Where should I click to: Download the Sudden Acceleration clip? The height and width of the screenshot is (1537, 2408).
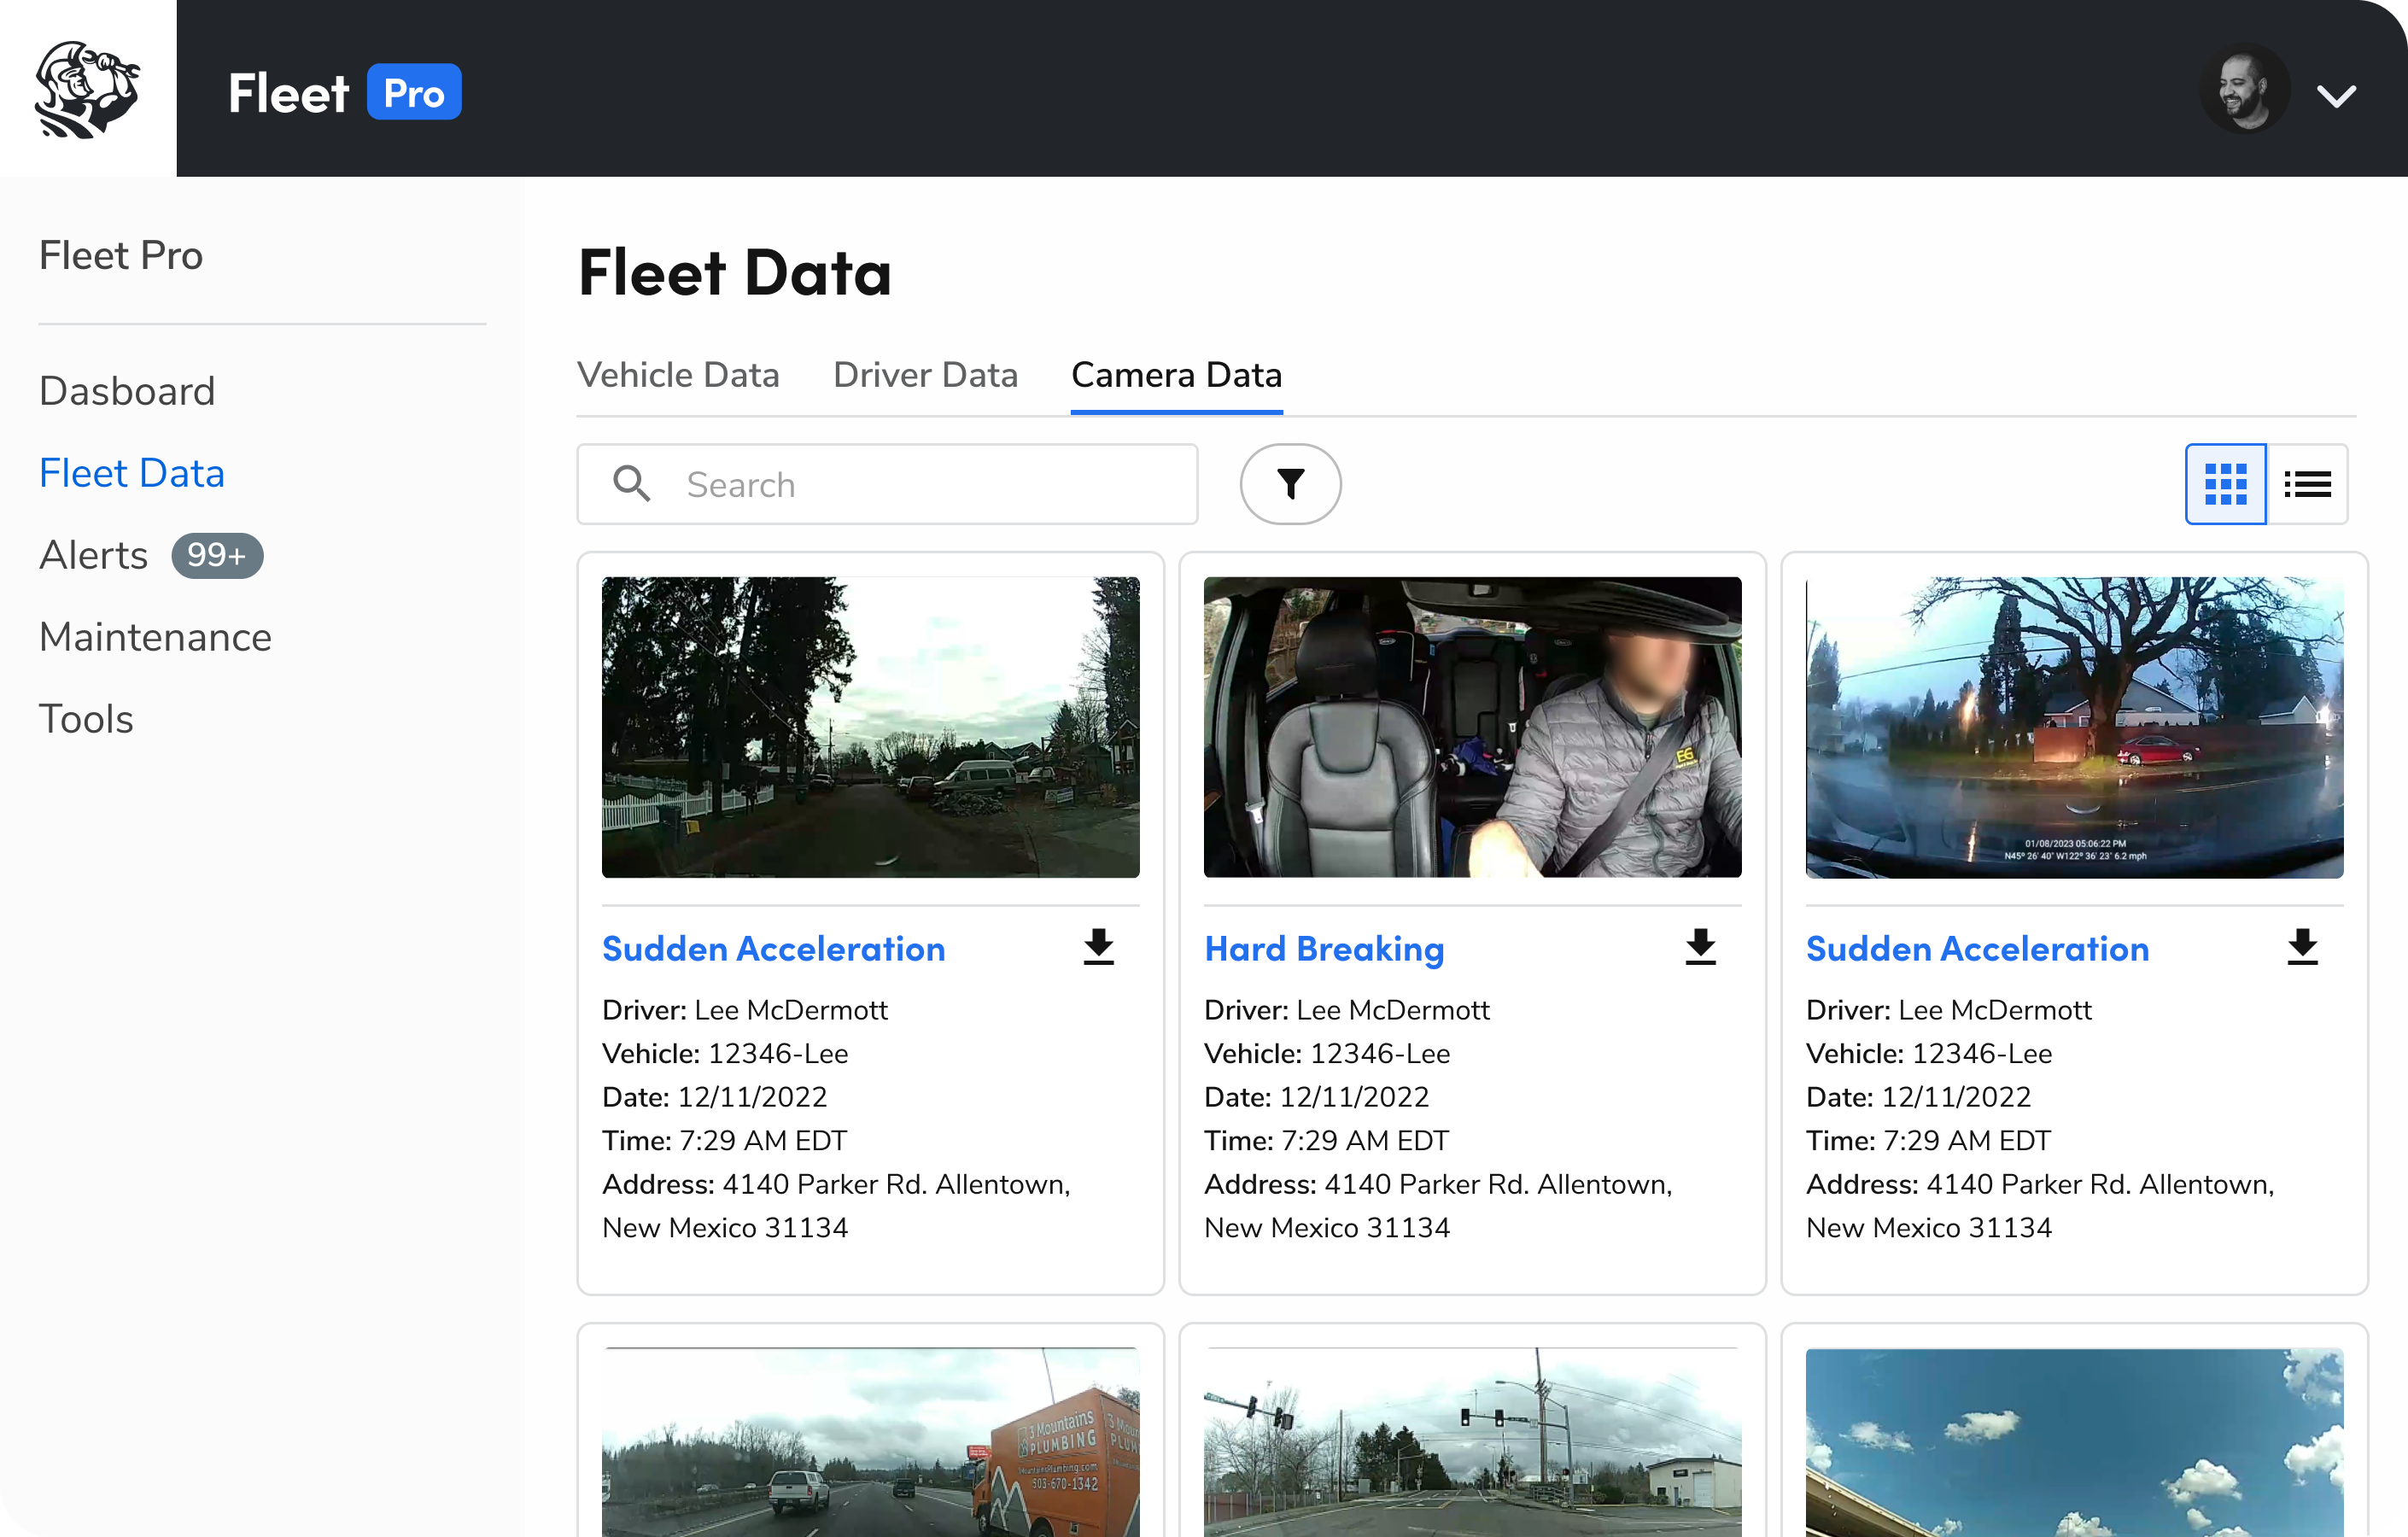coord(1099,947)
